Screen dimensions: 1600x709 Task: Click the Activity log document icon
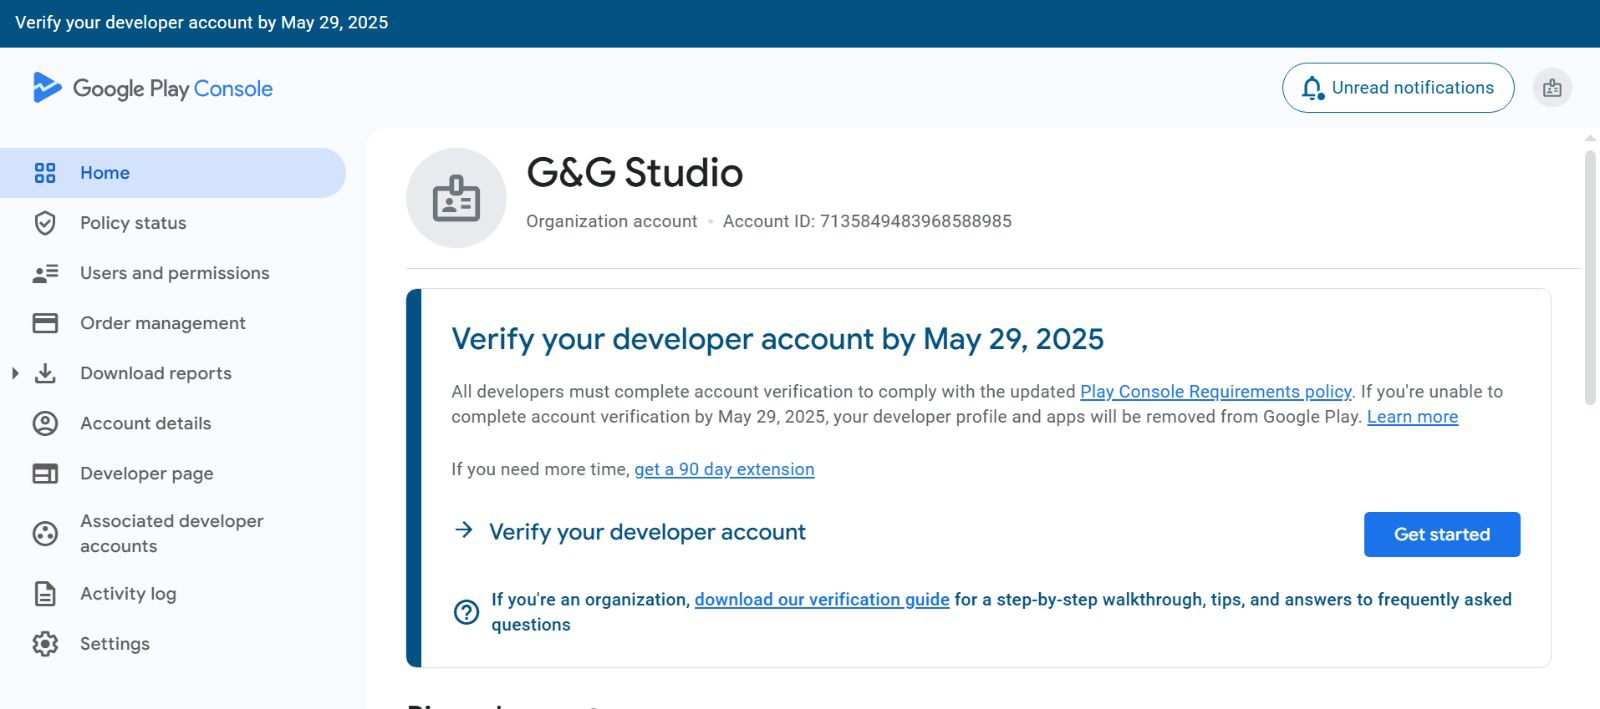45,594
